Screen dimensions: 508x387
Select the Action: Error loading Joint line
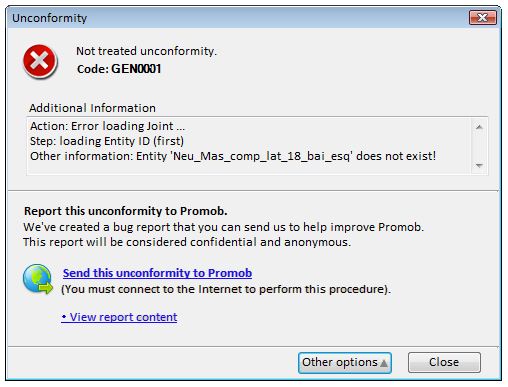pos(107,126)
